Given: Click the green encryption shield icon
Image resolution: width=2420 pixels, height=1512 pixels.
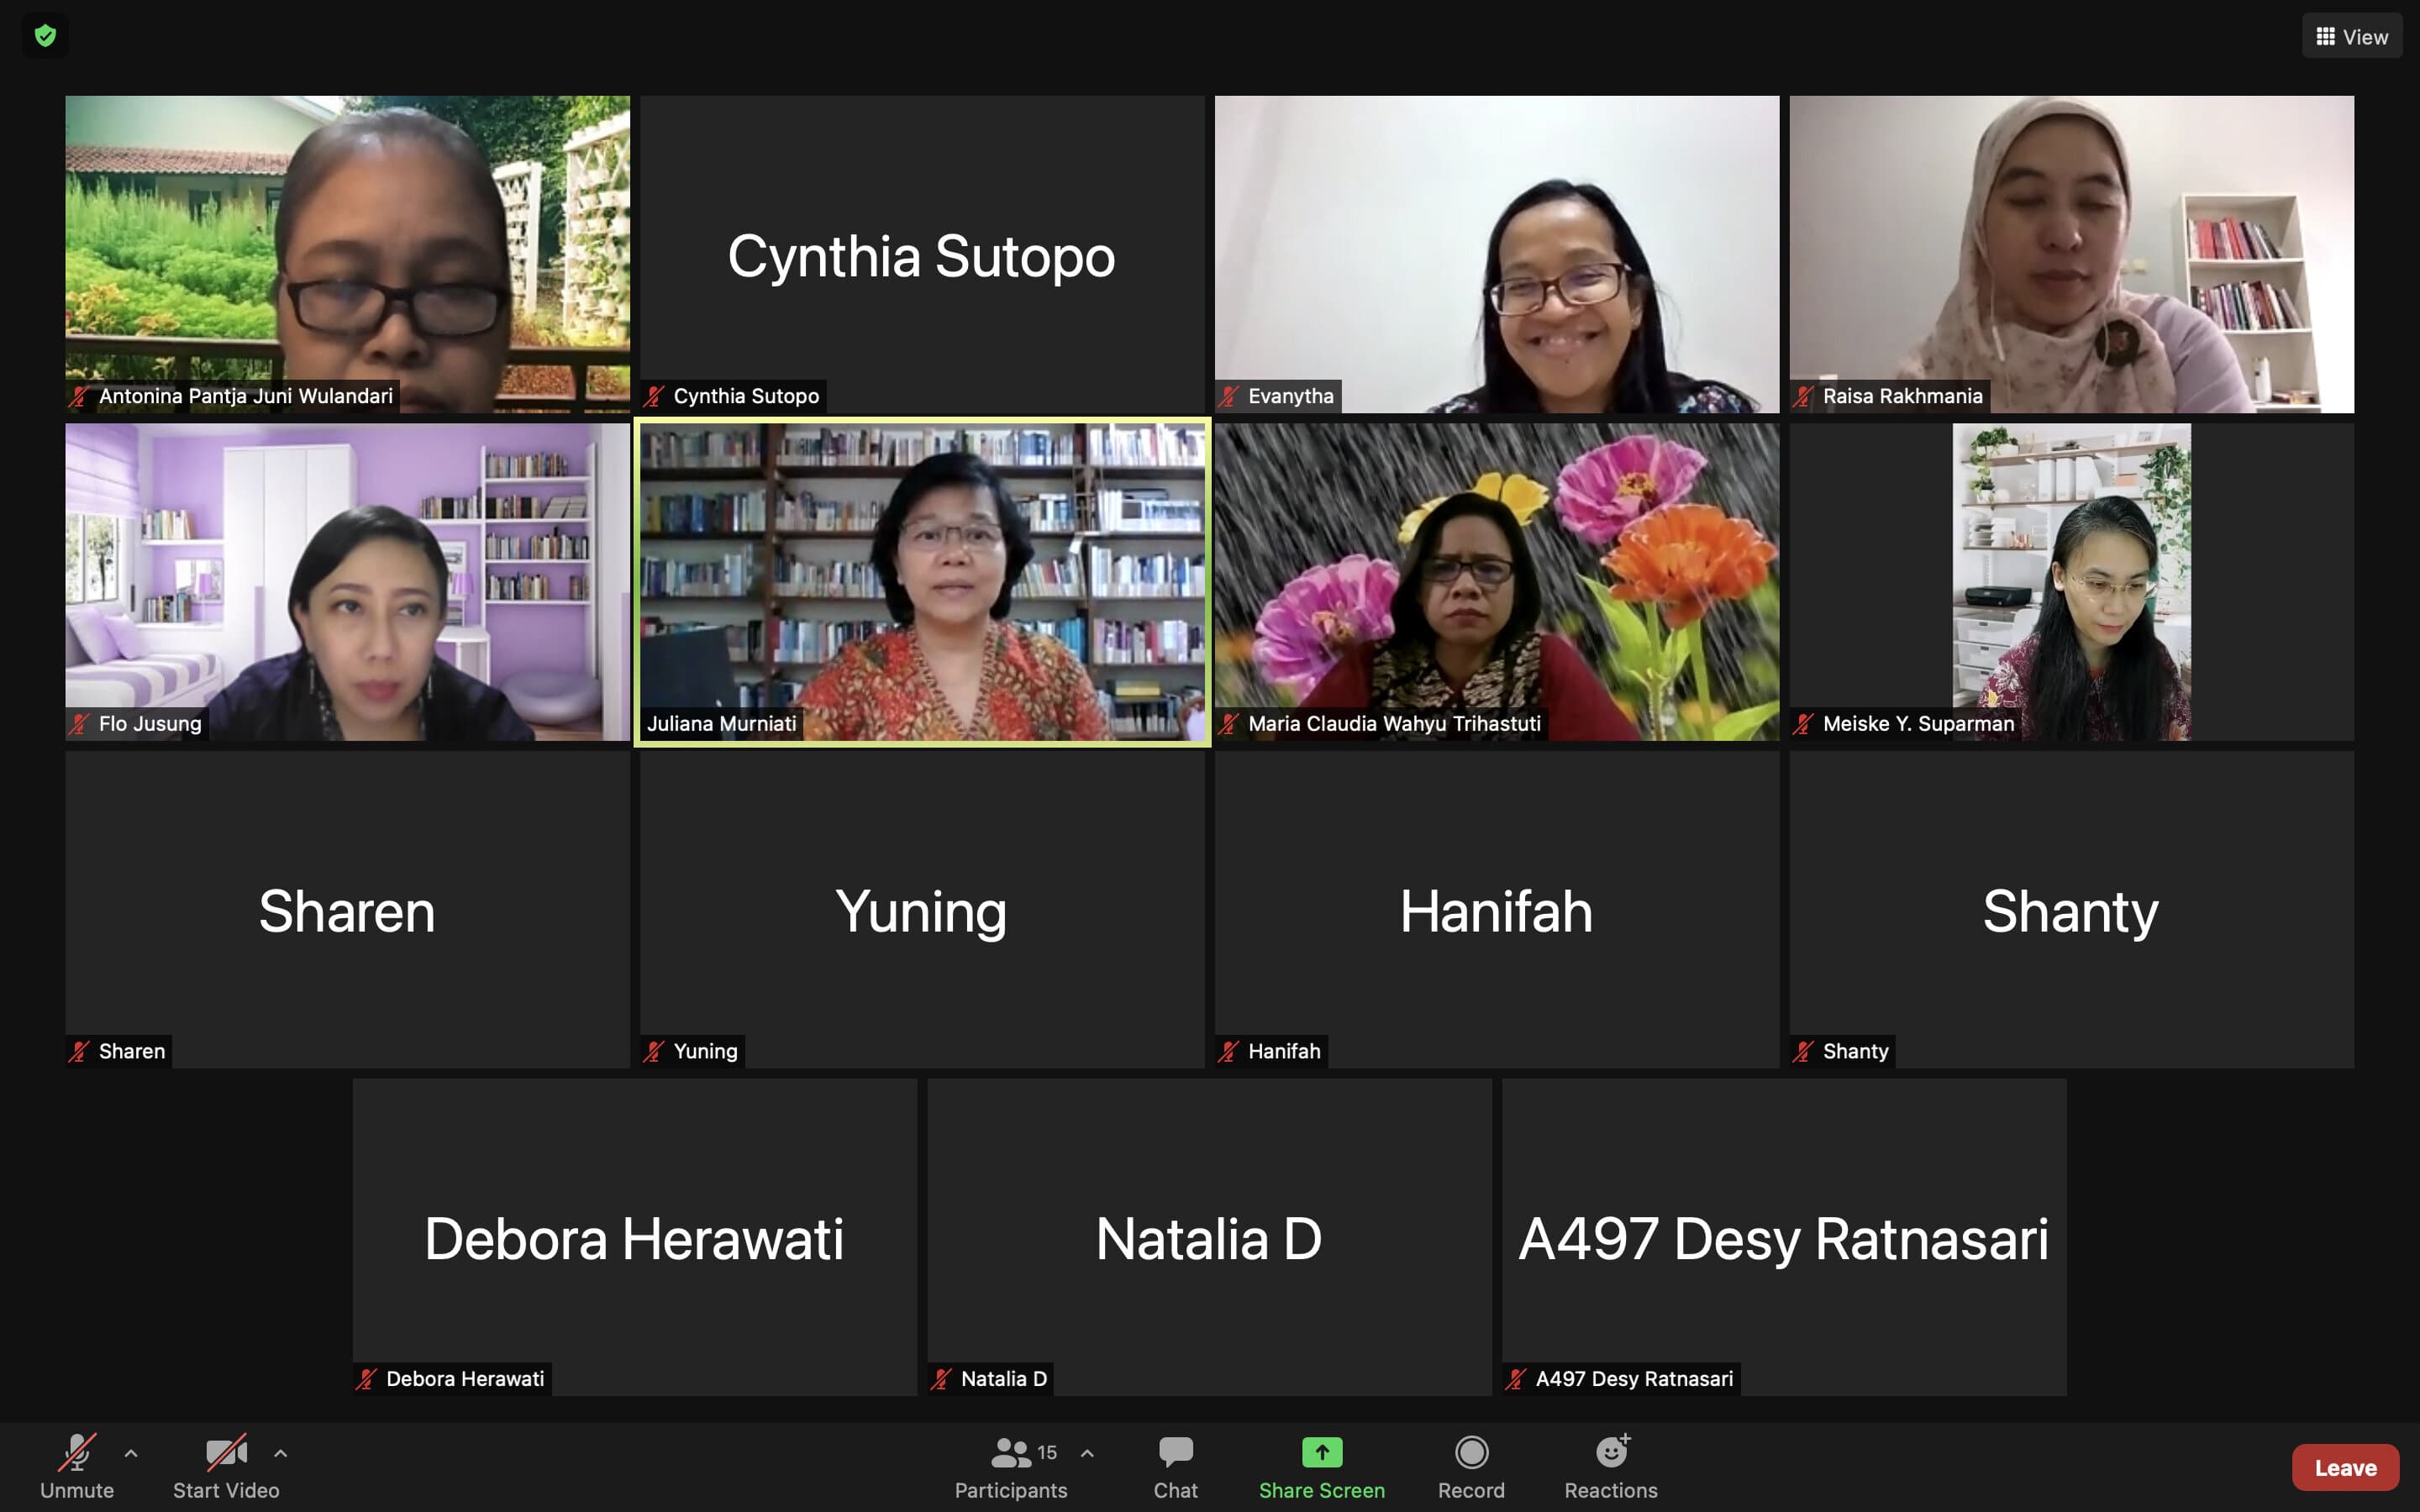Looking at the screenshot, I should (45, 36).
